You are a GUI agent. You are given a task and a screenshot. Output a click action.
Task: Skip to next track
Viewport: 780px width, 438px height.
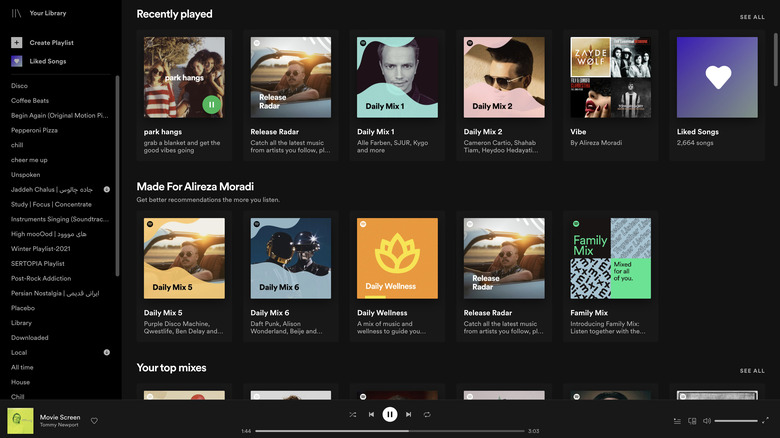pyautogui.click(x=408, y=414)
